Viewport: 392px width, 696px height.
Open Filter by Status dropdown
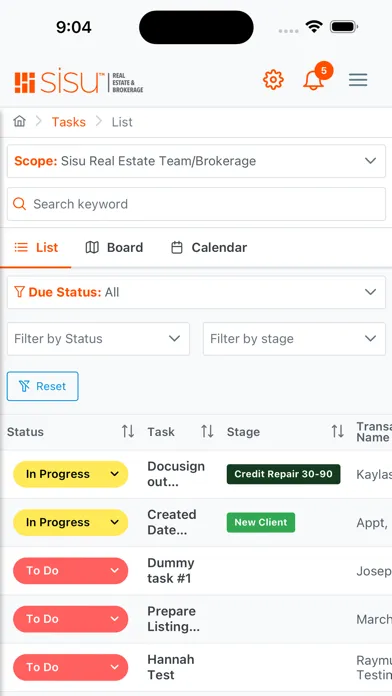click(98, 339)
